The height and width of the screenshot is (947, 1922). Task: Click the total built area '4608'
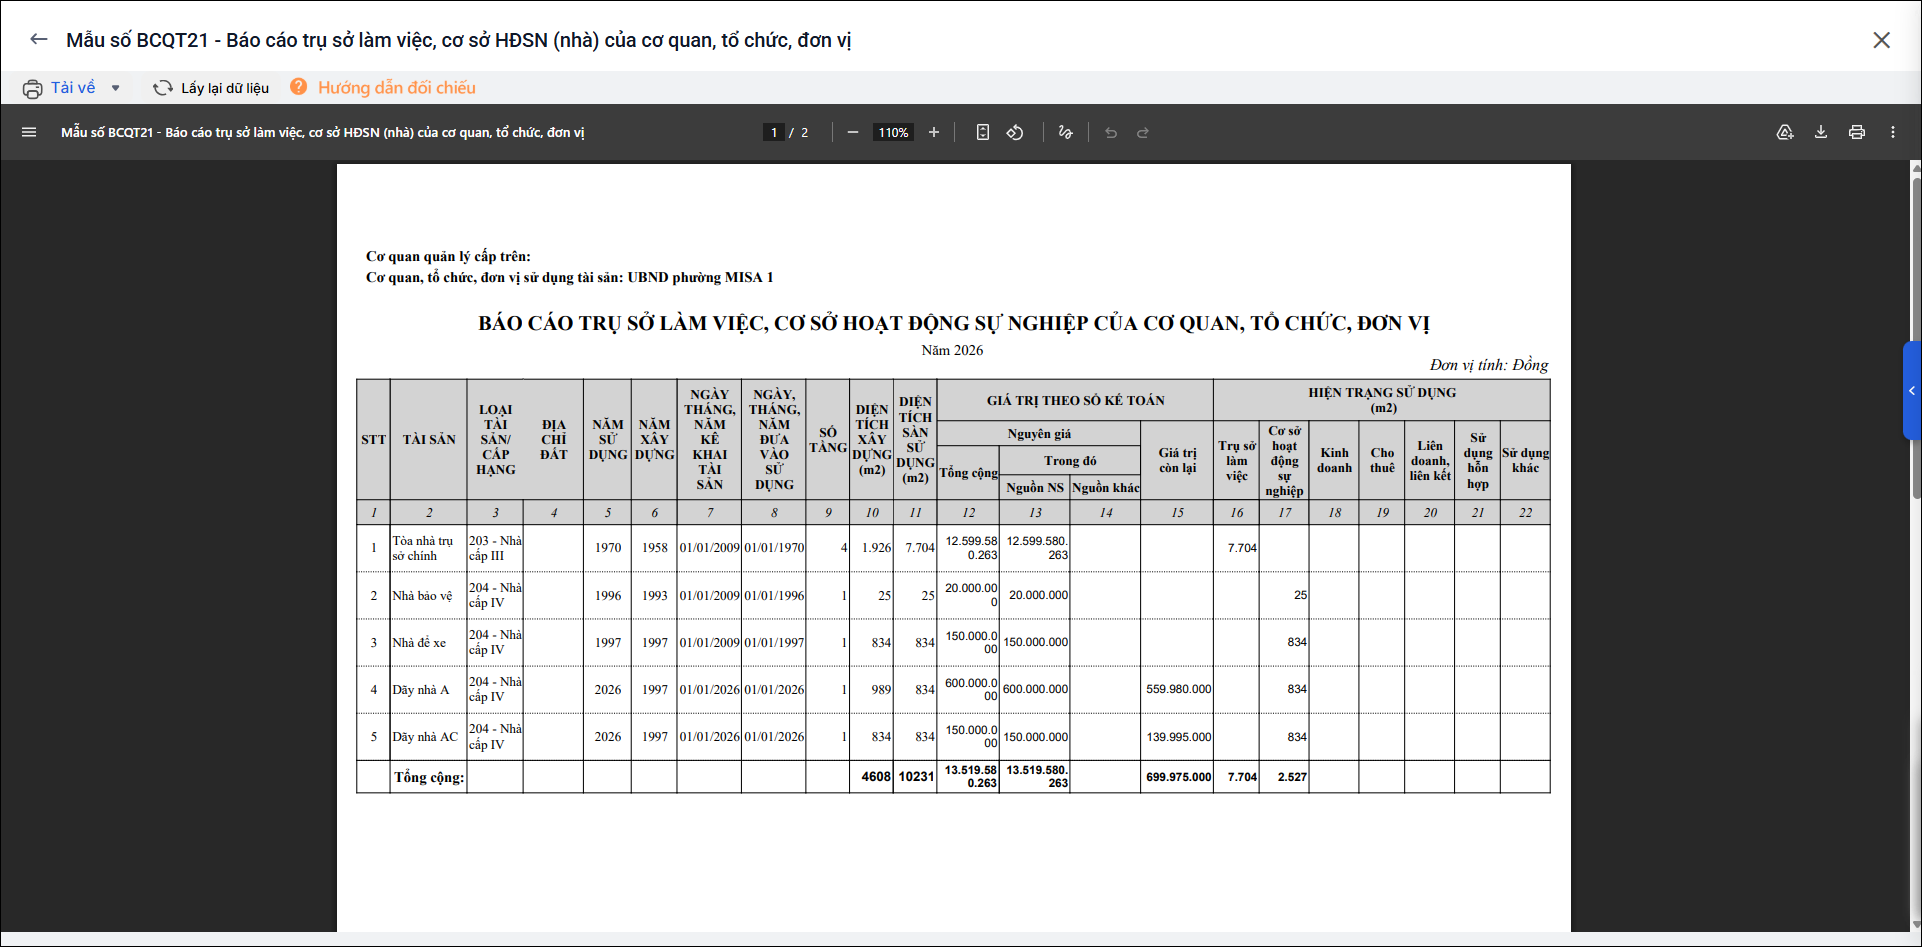(x=876, y=777)
